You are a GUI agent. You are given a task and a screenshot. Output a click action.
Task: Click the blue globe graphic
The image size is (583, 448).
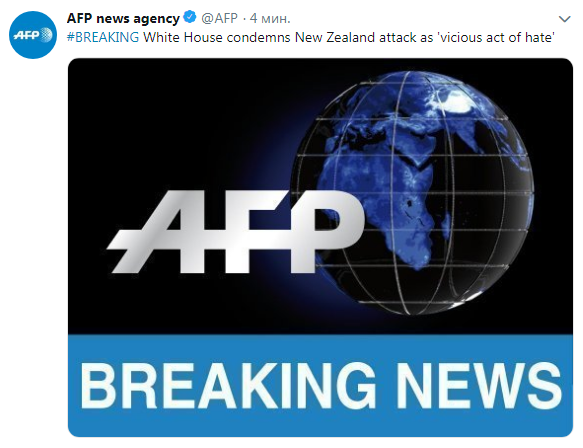(412, 193)
